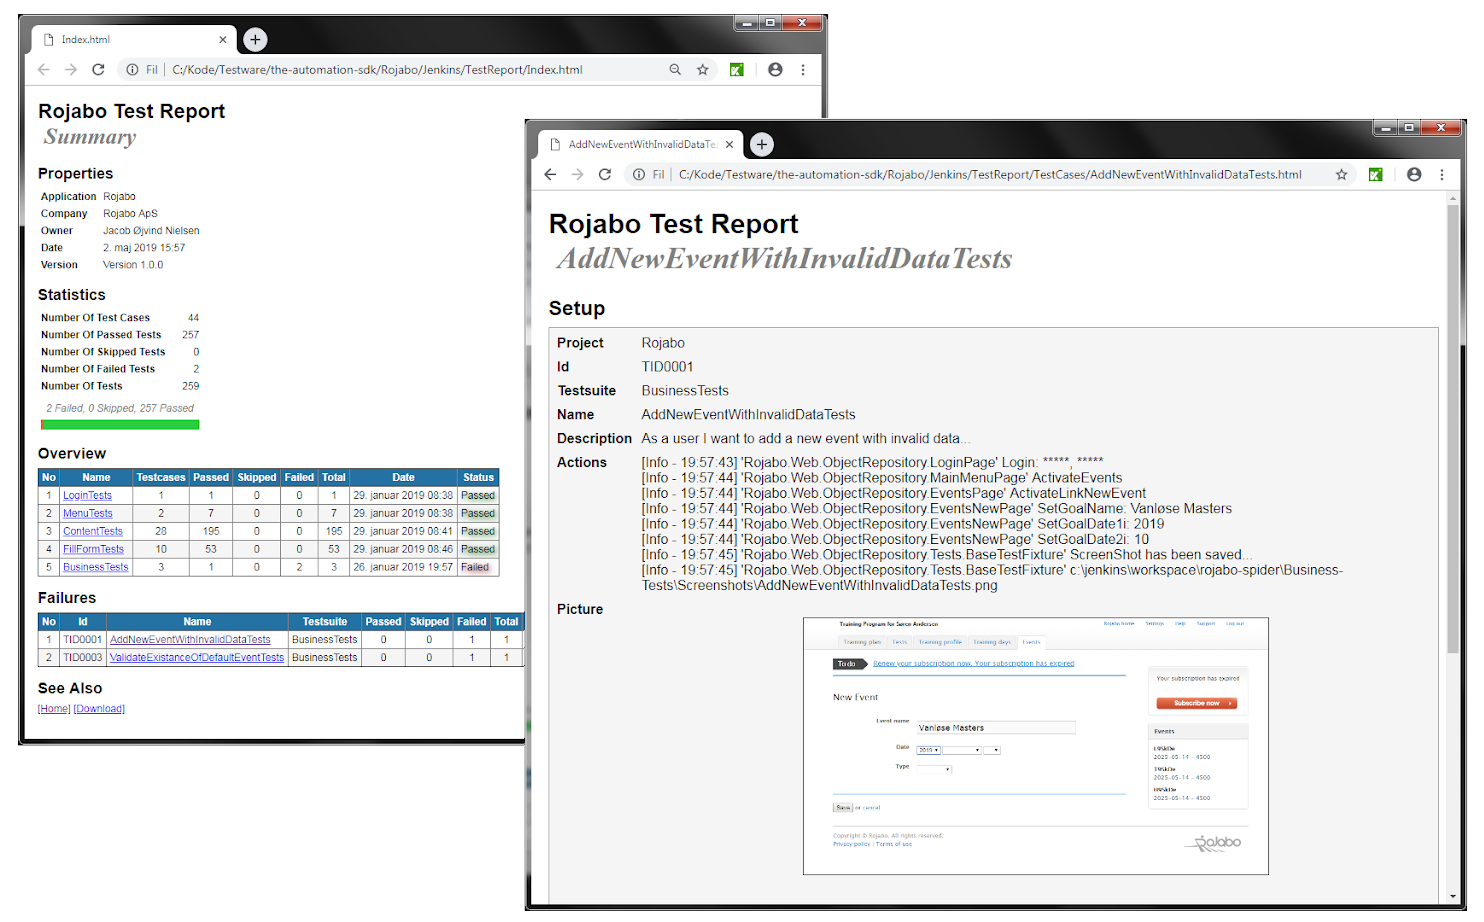Click green extension icon in Index.html window
This screenshot has width=1484, height=922.
click(737, 70)
